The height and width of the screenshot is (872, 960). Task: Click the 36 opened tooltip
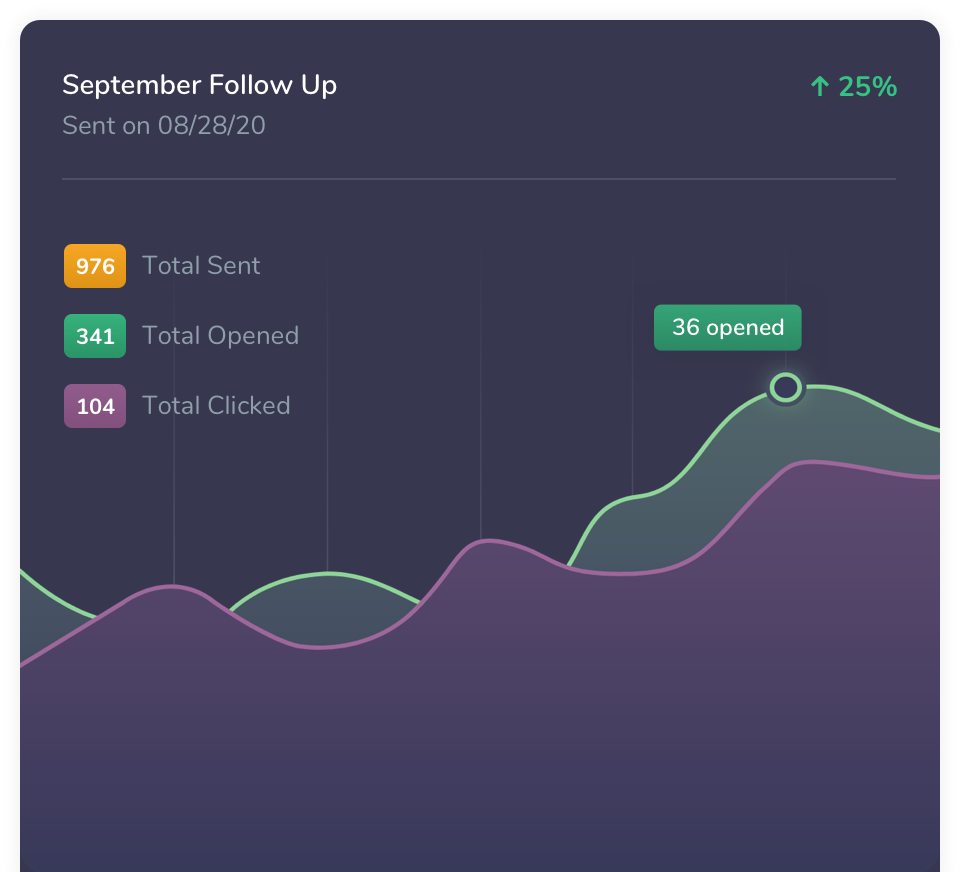727,328
